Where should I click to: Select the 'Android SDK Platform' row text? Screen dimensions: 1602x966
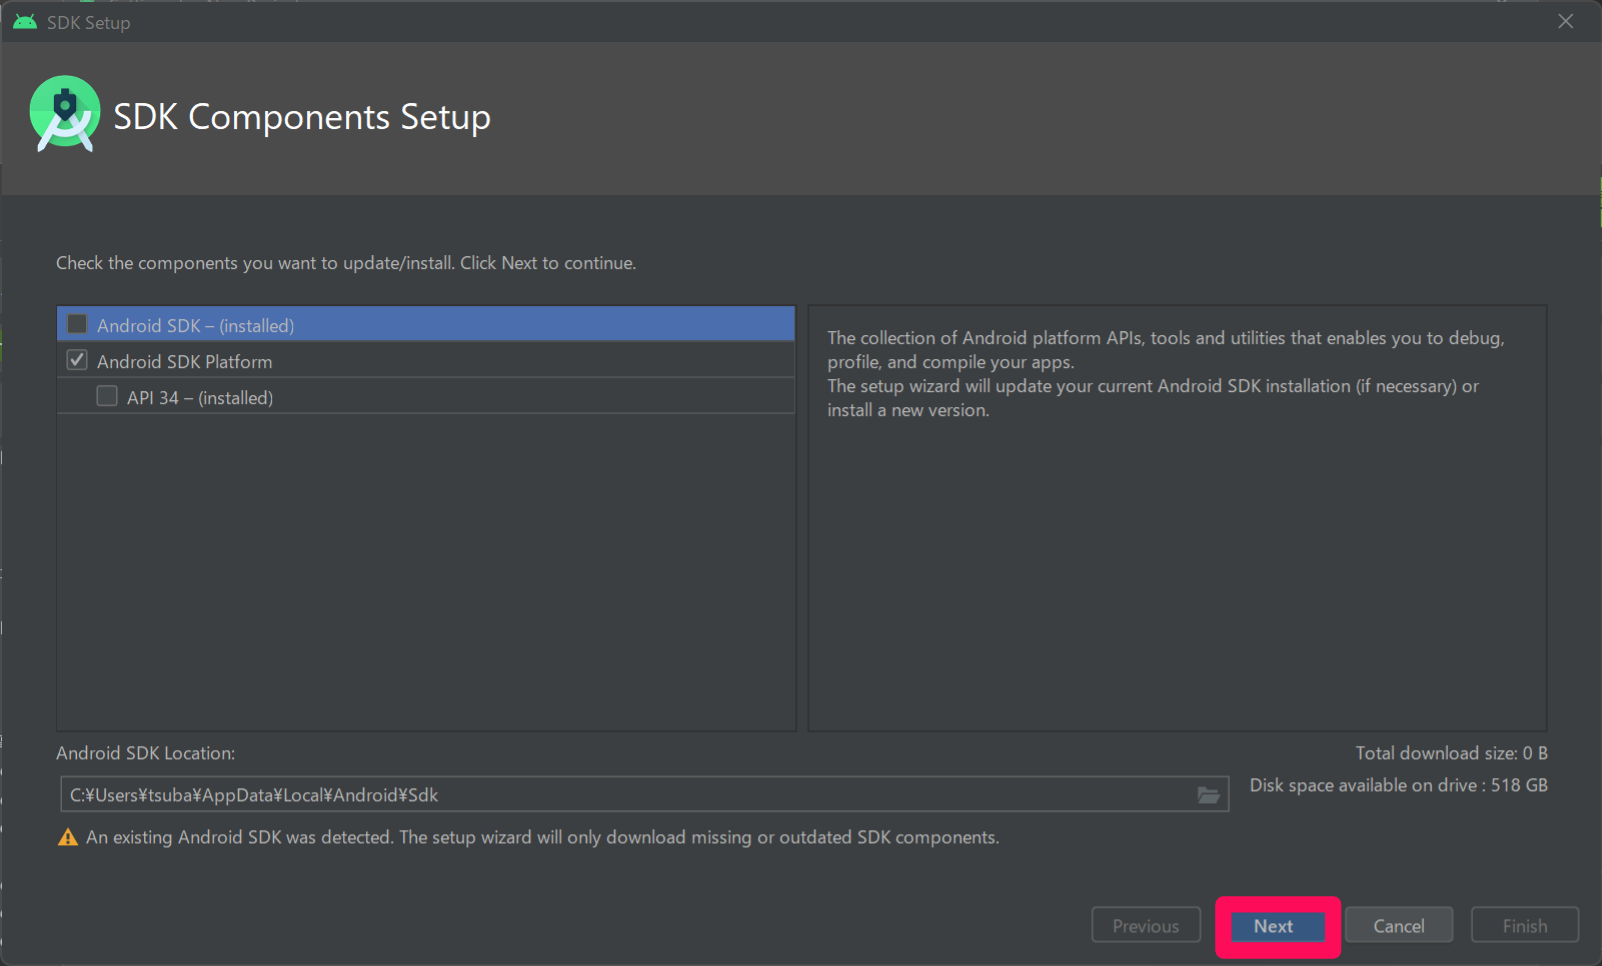[184, 362]
